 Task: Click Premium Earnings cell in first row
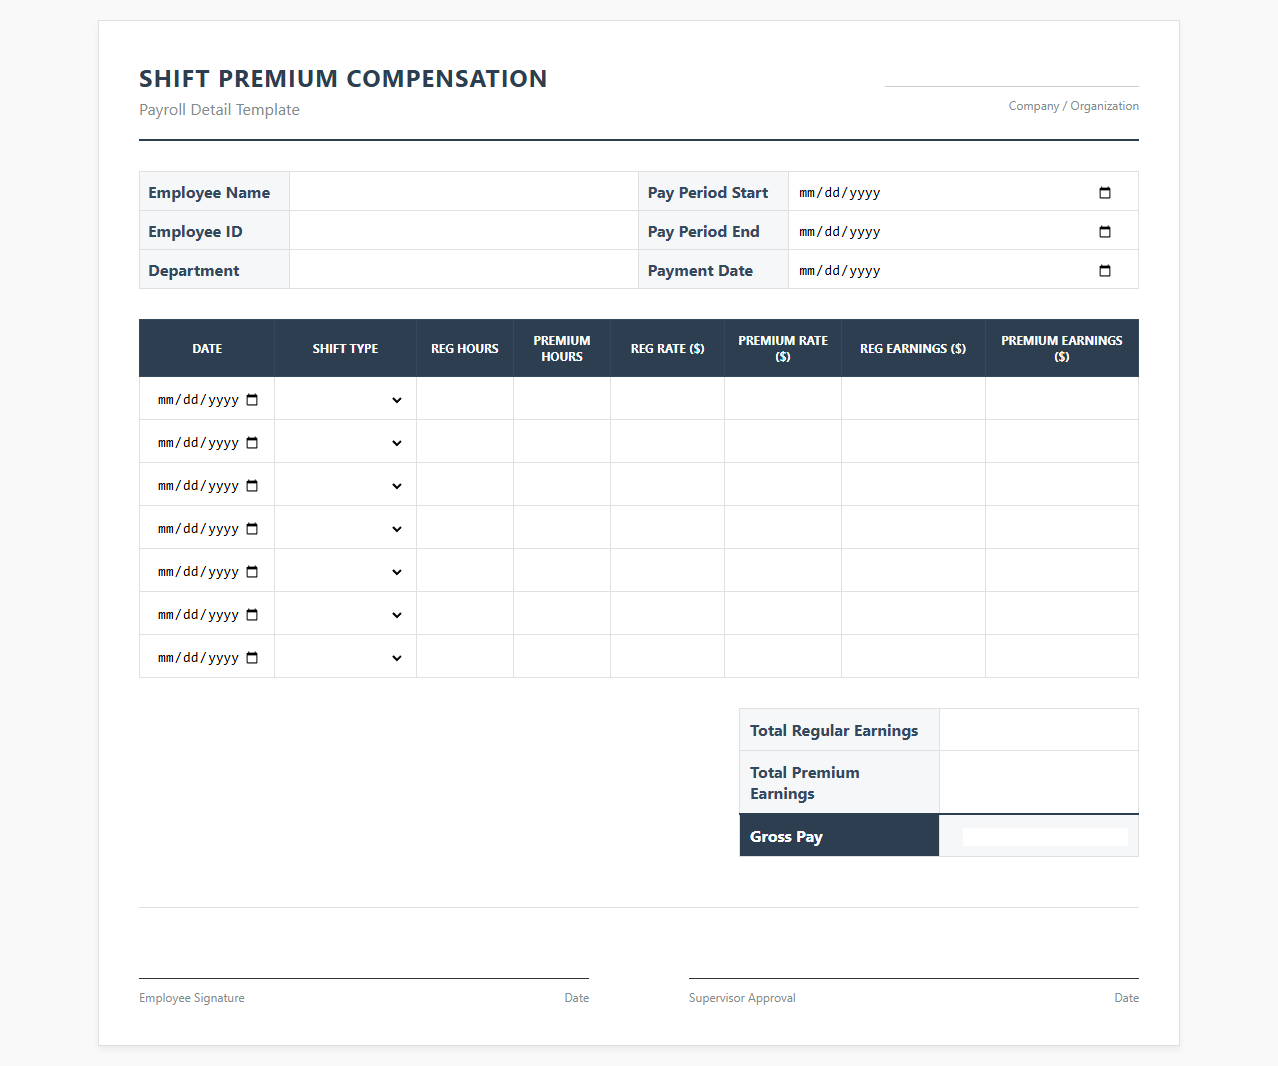[1062, 399]
